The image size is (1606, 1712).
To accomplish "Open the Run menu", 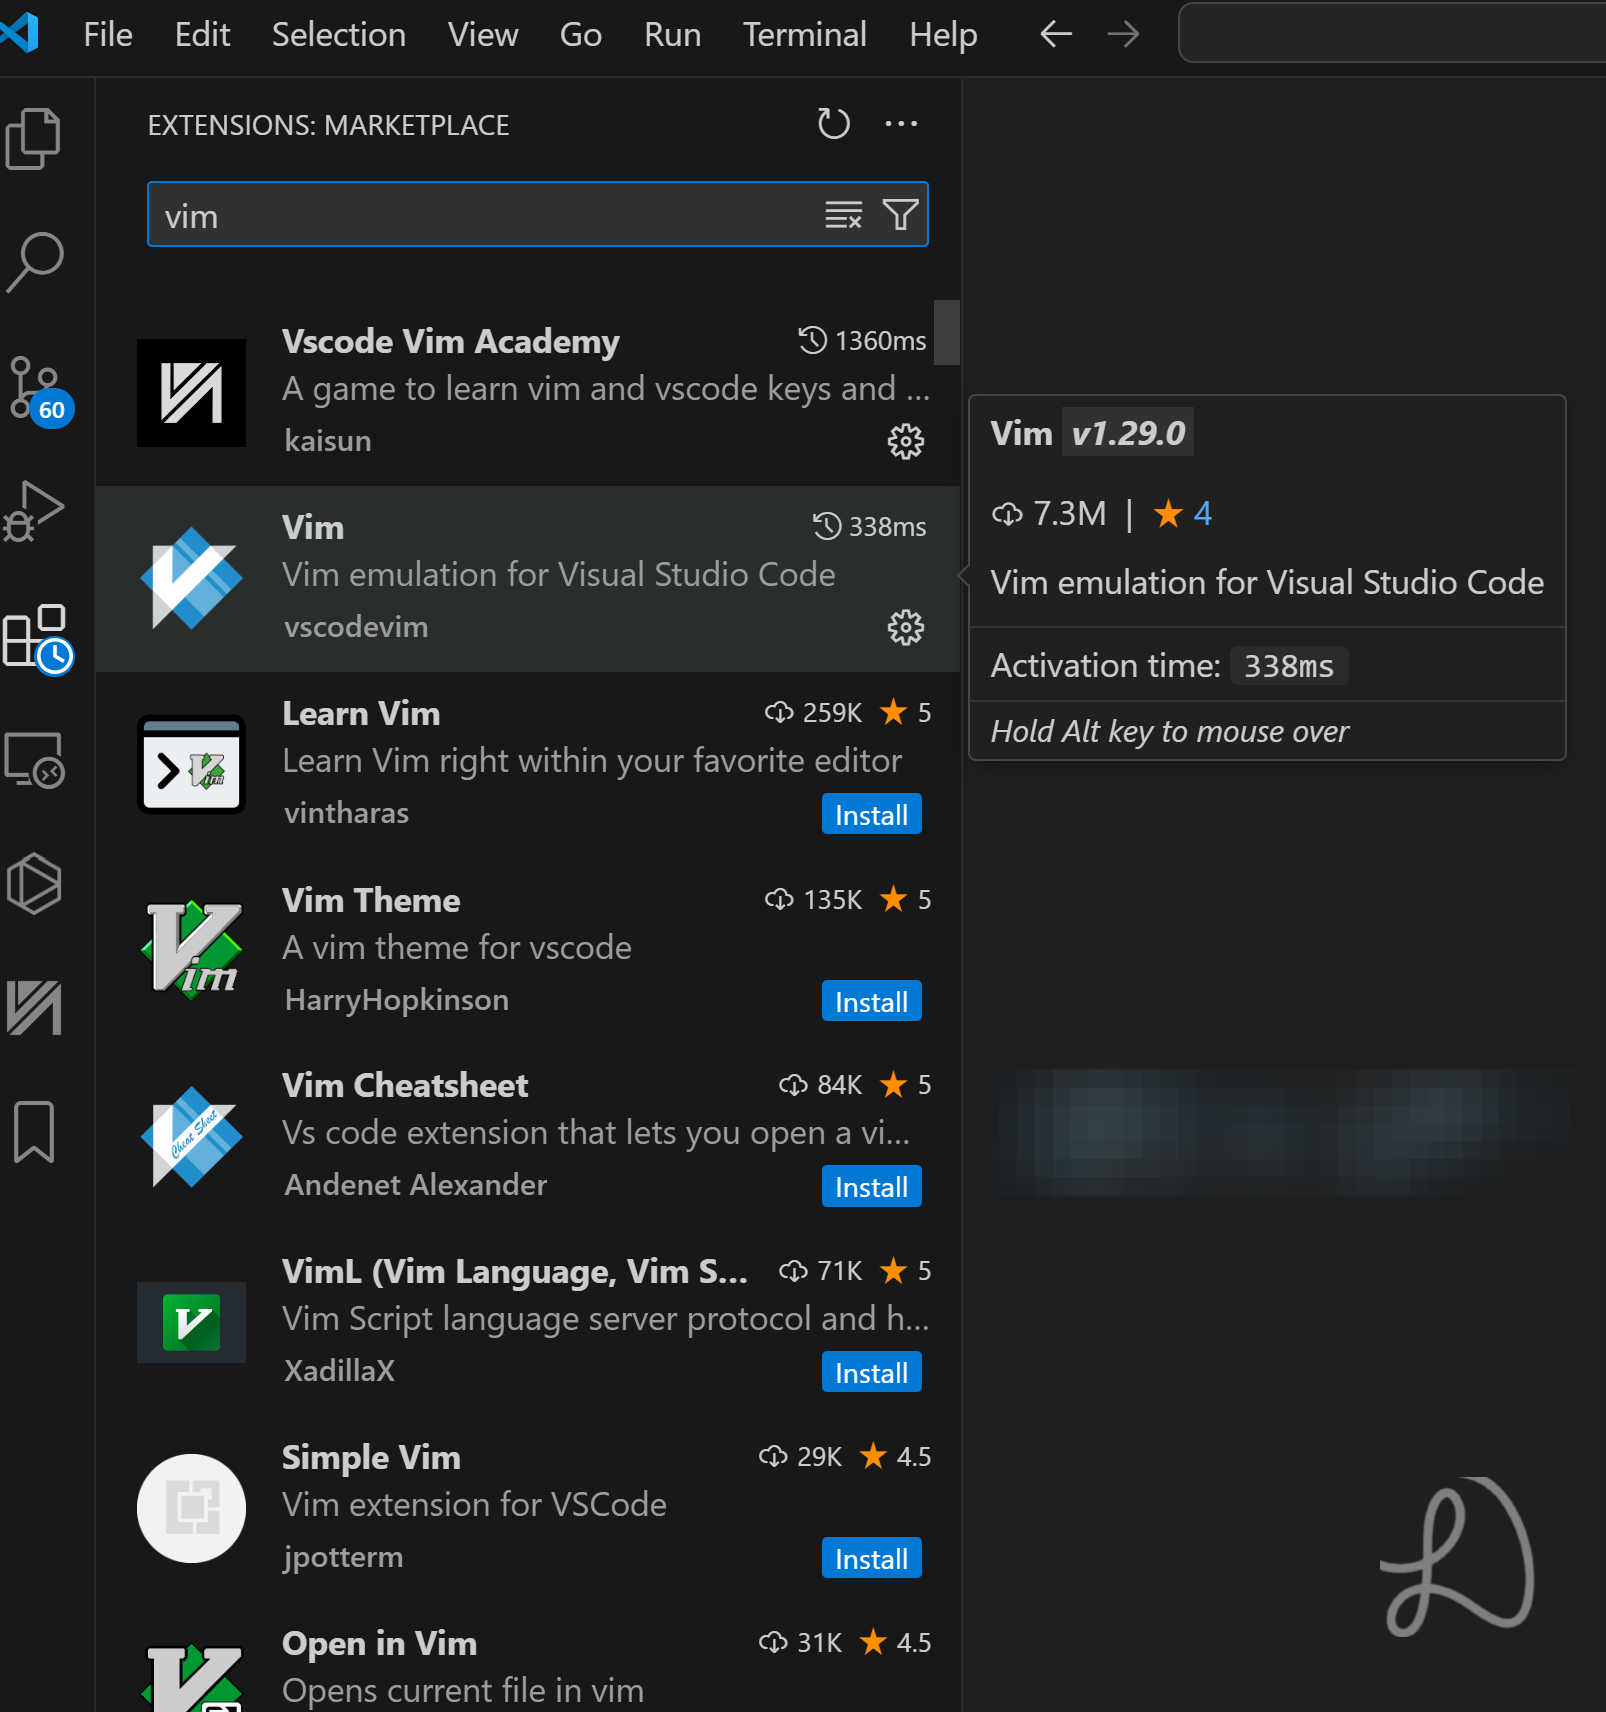I will (673, 35).
